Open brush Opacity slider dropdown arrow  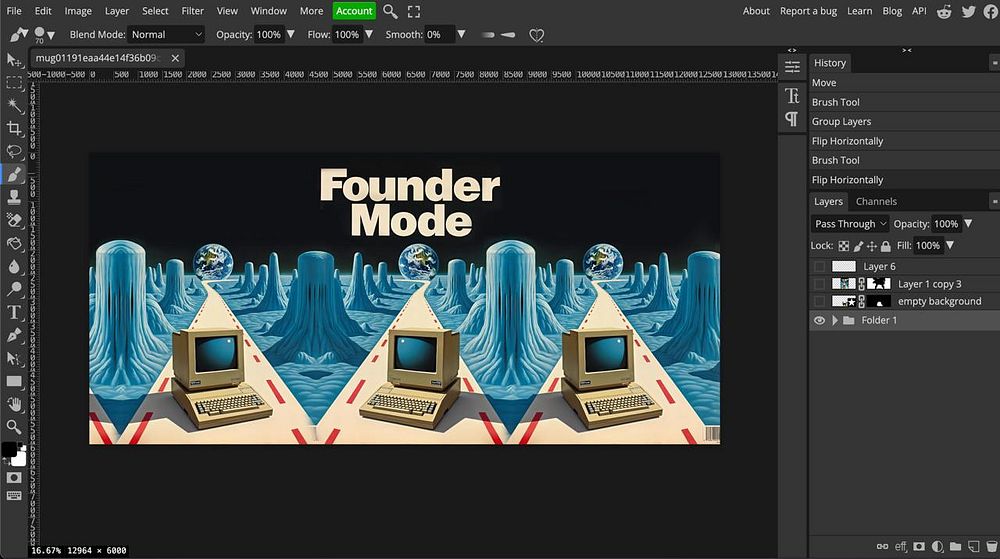[x=291, y=34]
